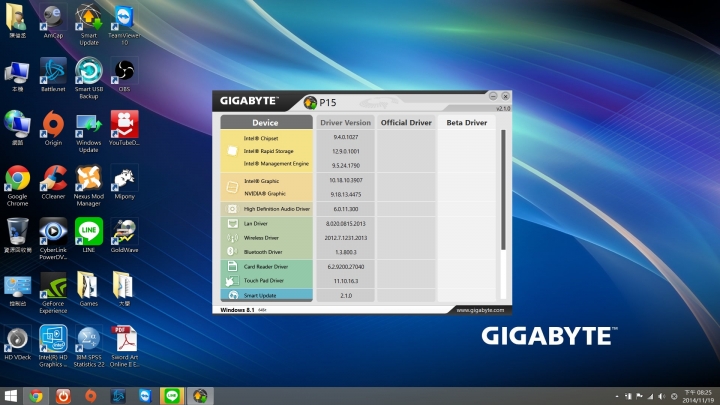Open LINE from the taskbar
Image resolution: width=720 pixels, height=405 pixels.
tap(172, 396)
